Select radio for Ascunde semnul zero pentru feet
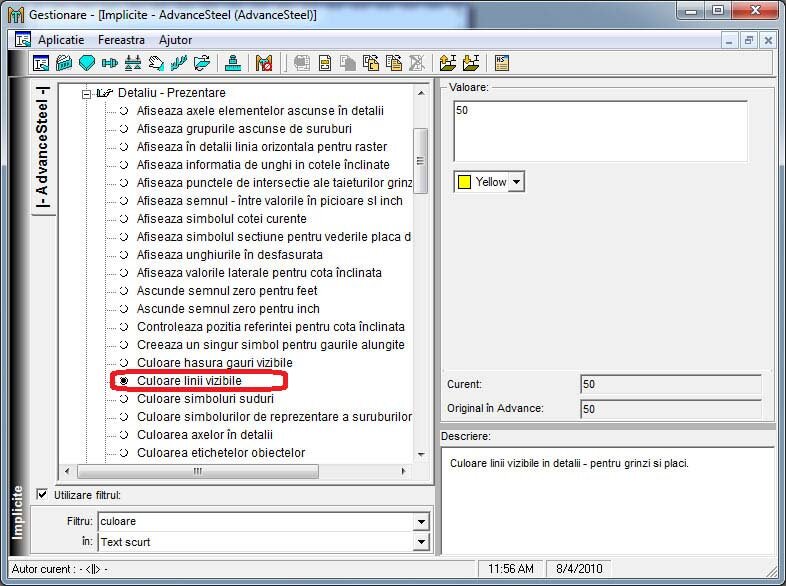This screenshot has width=786, height=586. 124,291
